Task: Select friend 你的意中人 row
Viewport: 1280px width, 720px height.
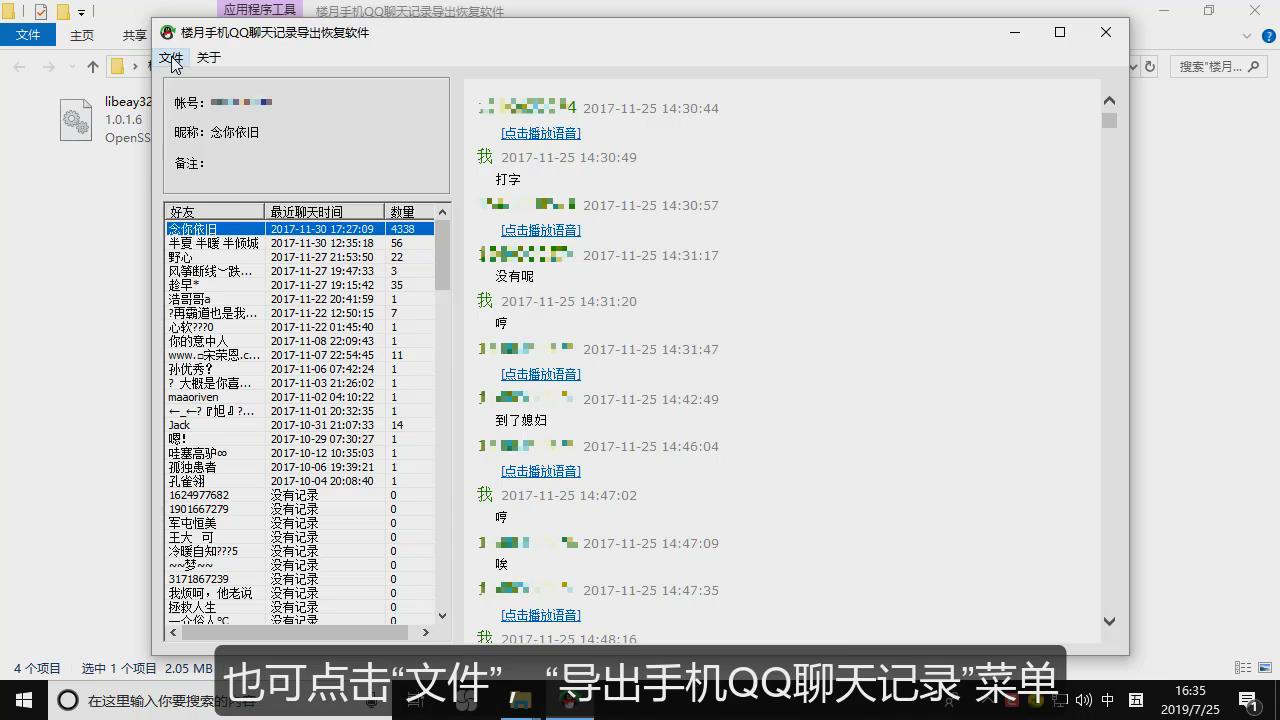Action: pos(300,341)
